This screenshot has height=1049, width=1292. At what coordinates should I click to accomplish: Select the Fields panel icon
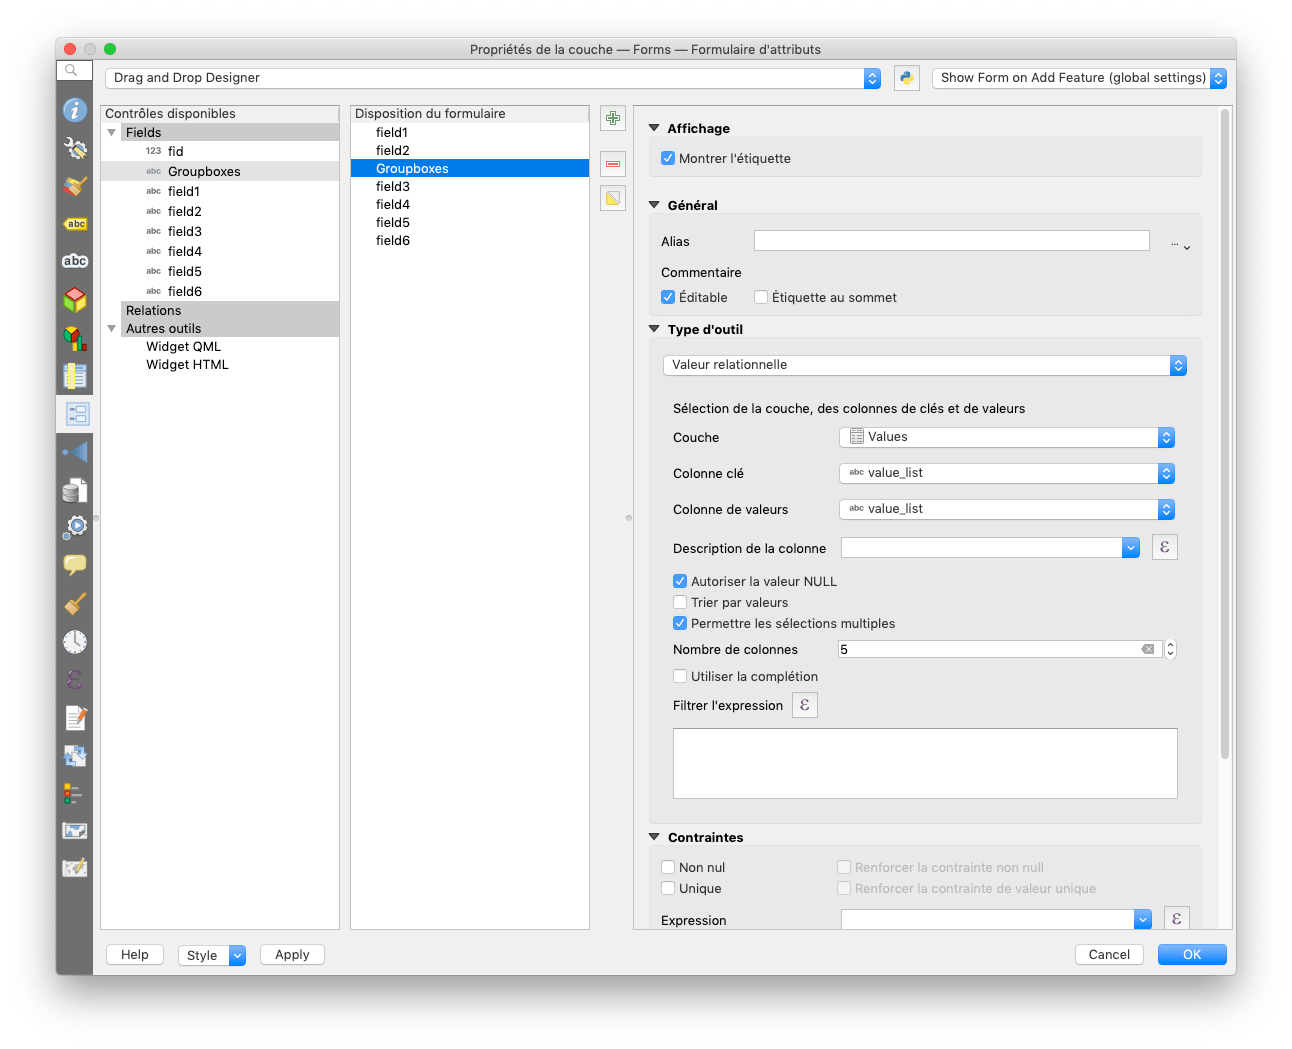click(x=75, y=375)
